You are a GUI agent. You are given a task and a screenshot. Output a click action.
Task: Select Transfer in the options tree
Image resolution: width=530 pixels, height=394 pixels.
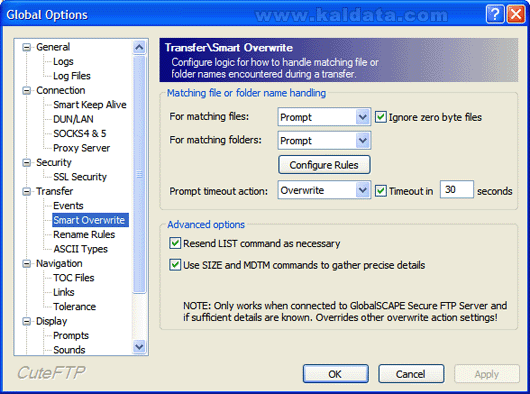[x=55, y=192]
